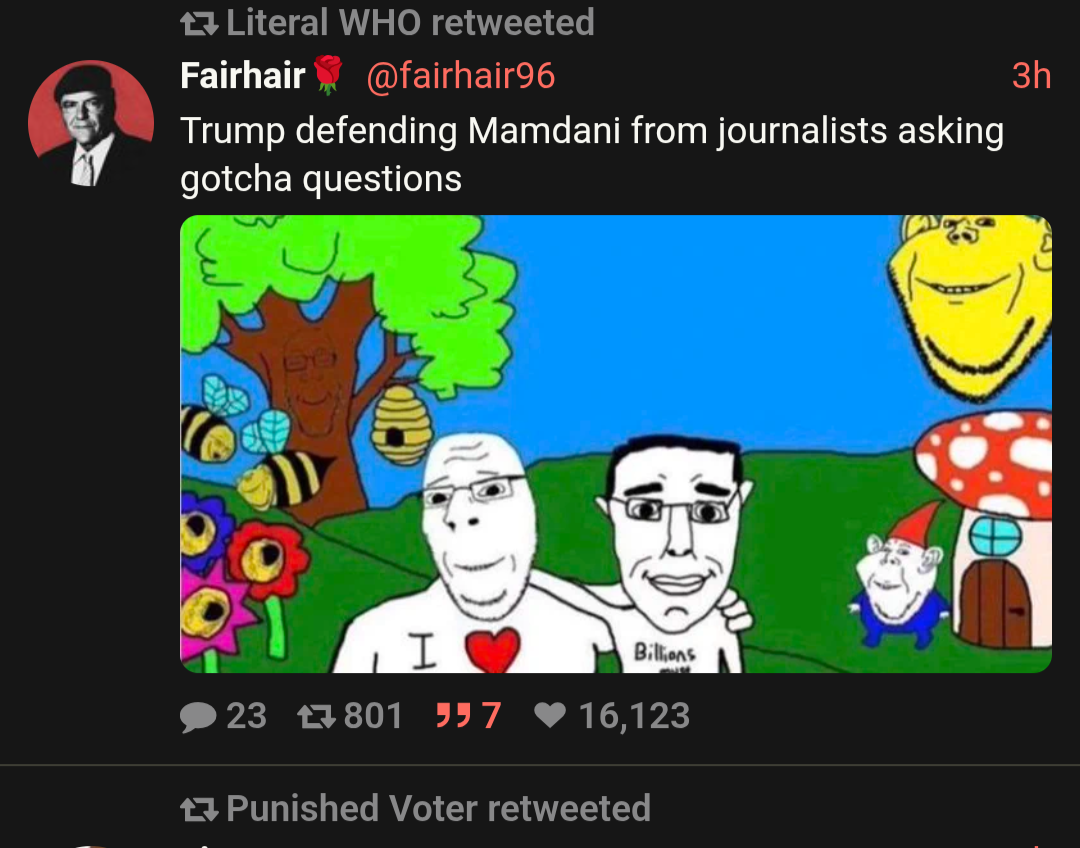
Task: Click the reply speech bubble icon
Action: pos(198,716)
